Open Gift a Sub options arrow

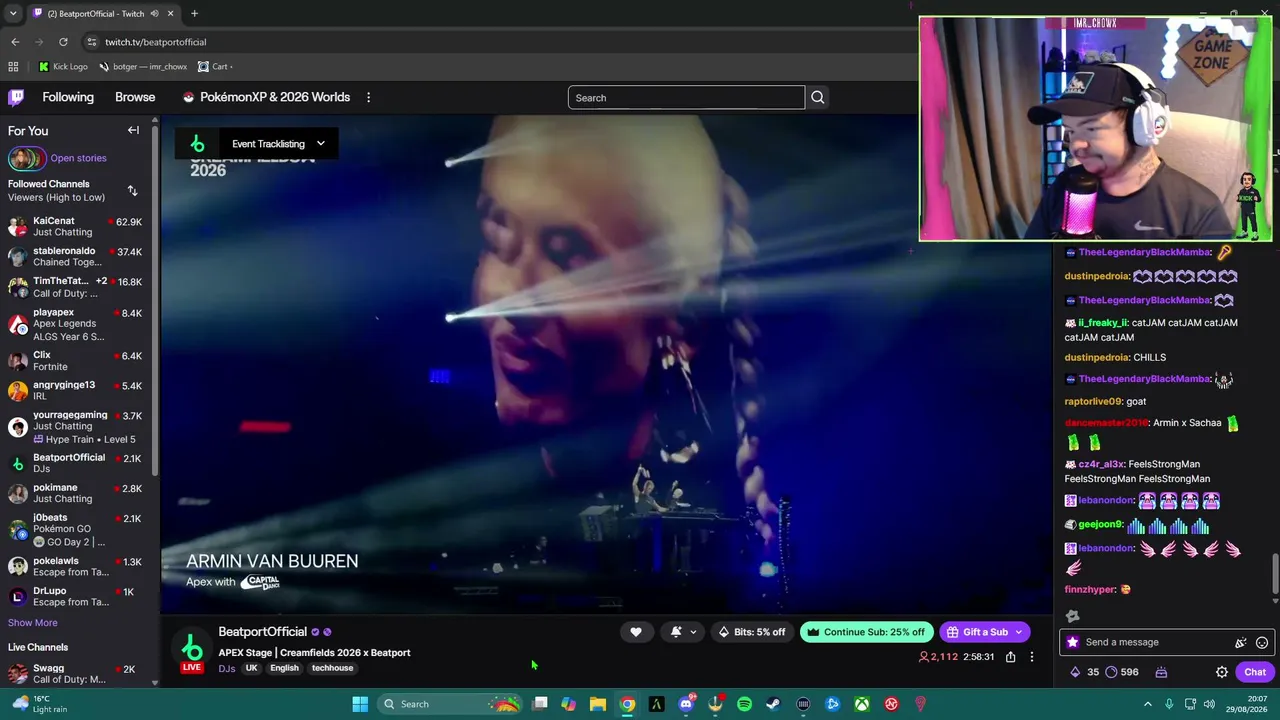tap(1019, 632)
